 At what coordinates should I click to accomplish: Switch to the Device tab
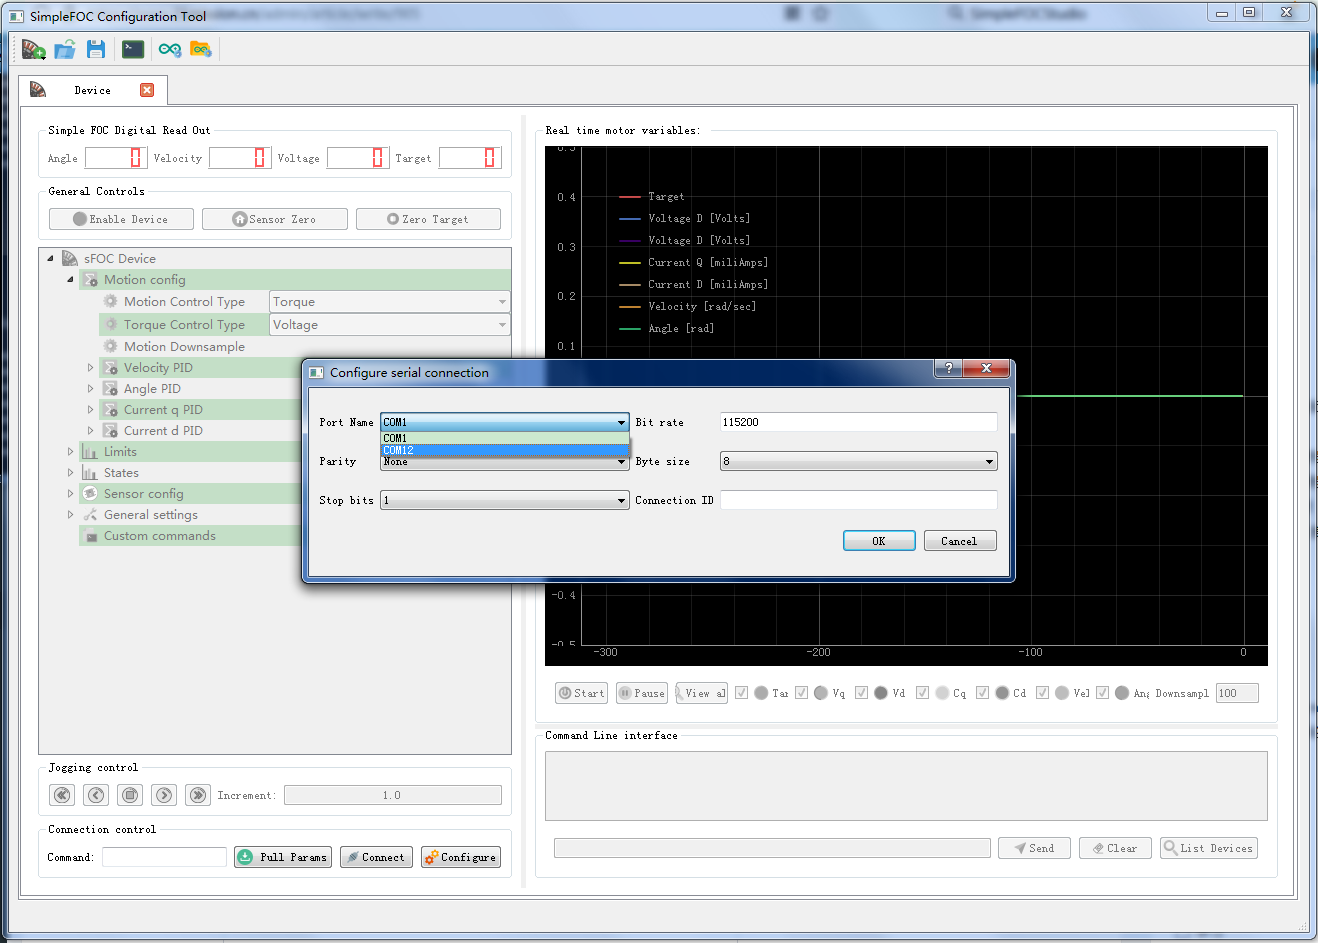[92, 90]
